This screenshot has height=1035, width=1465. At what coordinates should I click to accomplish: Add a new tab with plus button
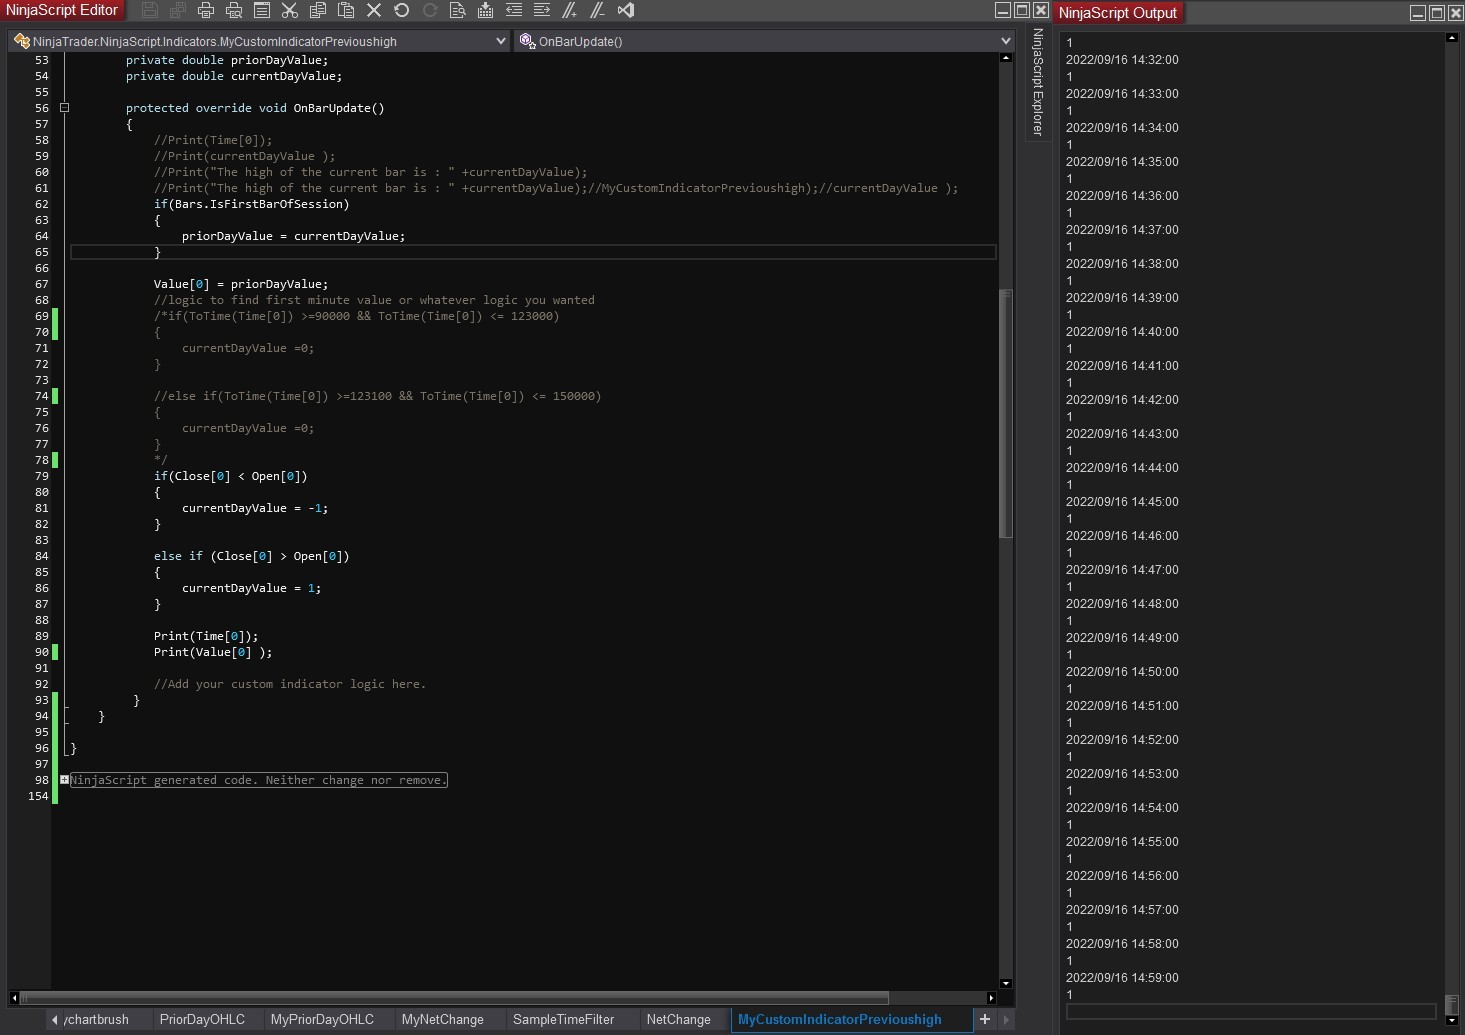[985, 1019]
